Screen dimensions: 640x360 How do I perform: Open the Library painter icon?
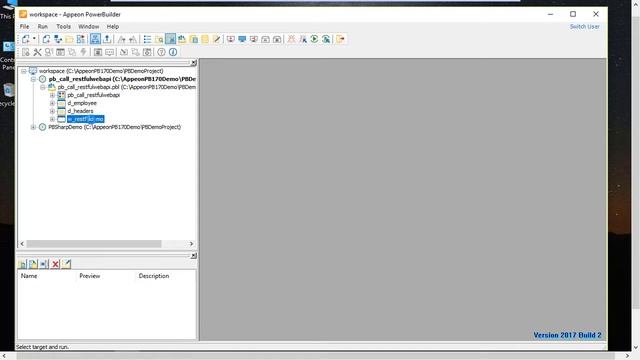point(182,39)
